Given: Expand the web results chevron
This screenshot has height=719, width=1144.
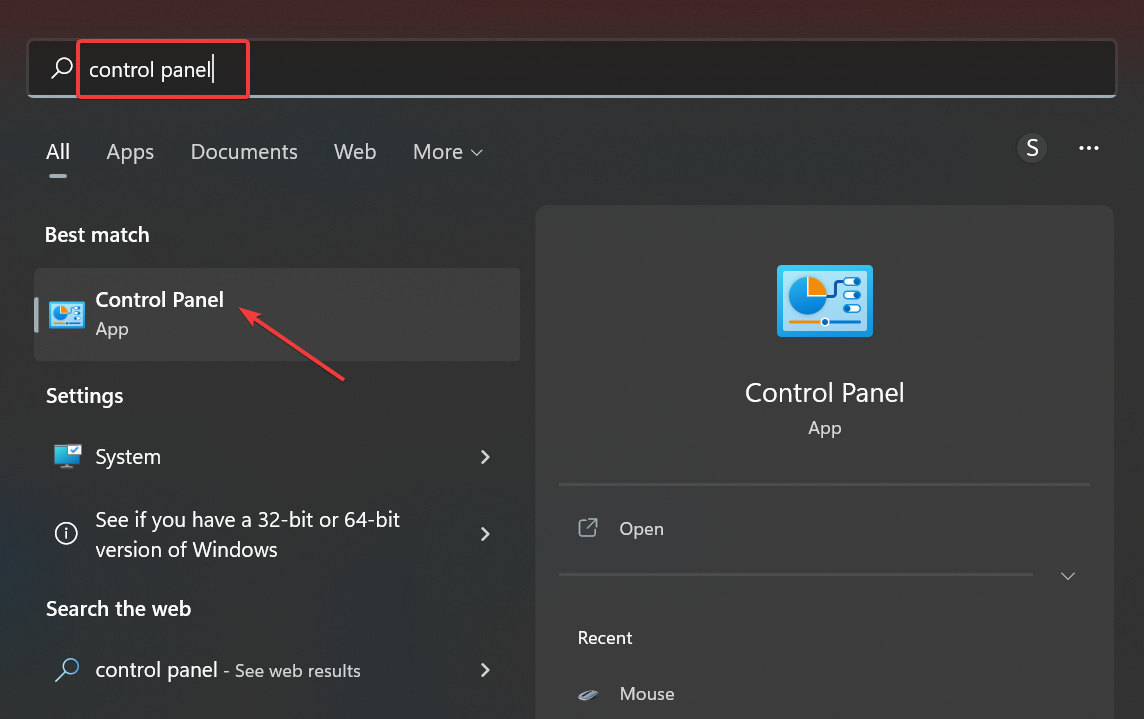Looking at the screenshot, I should coord(485,670).
